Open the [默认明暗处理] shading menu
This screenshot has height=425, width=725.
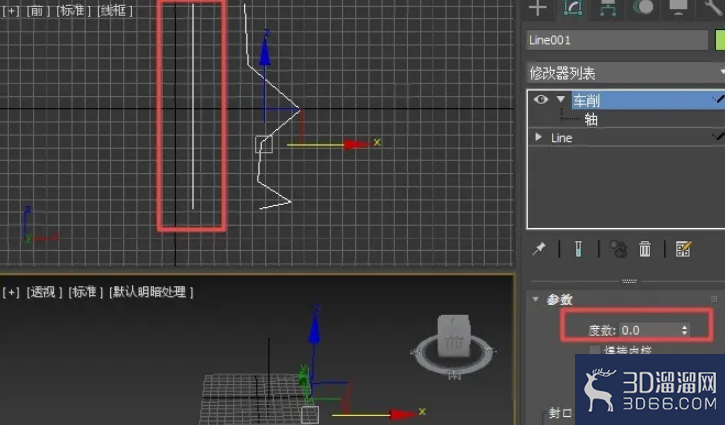(151, 292)
